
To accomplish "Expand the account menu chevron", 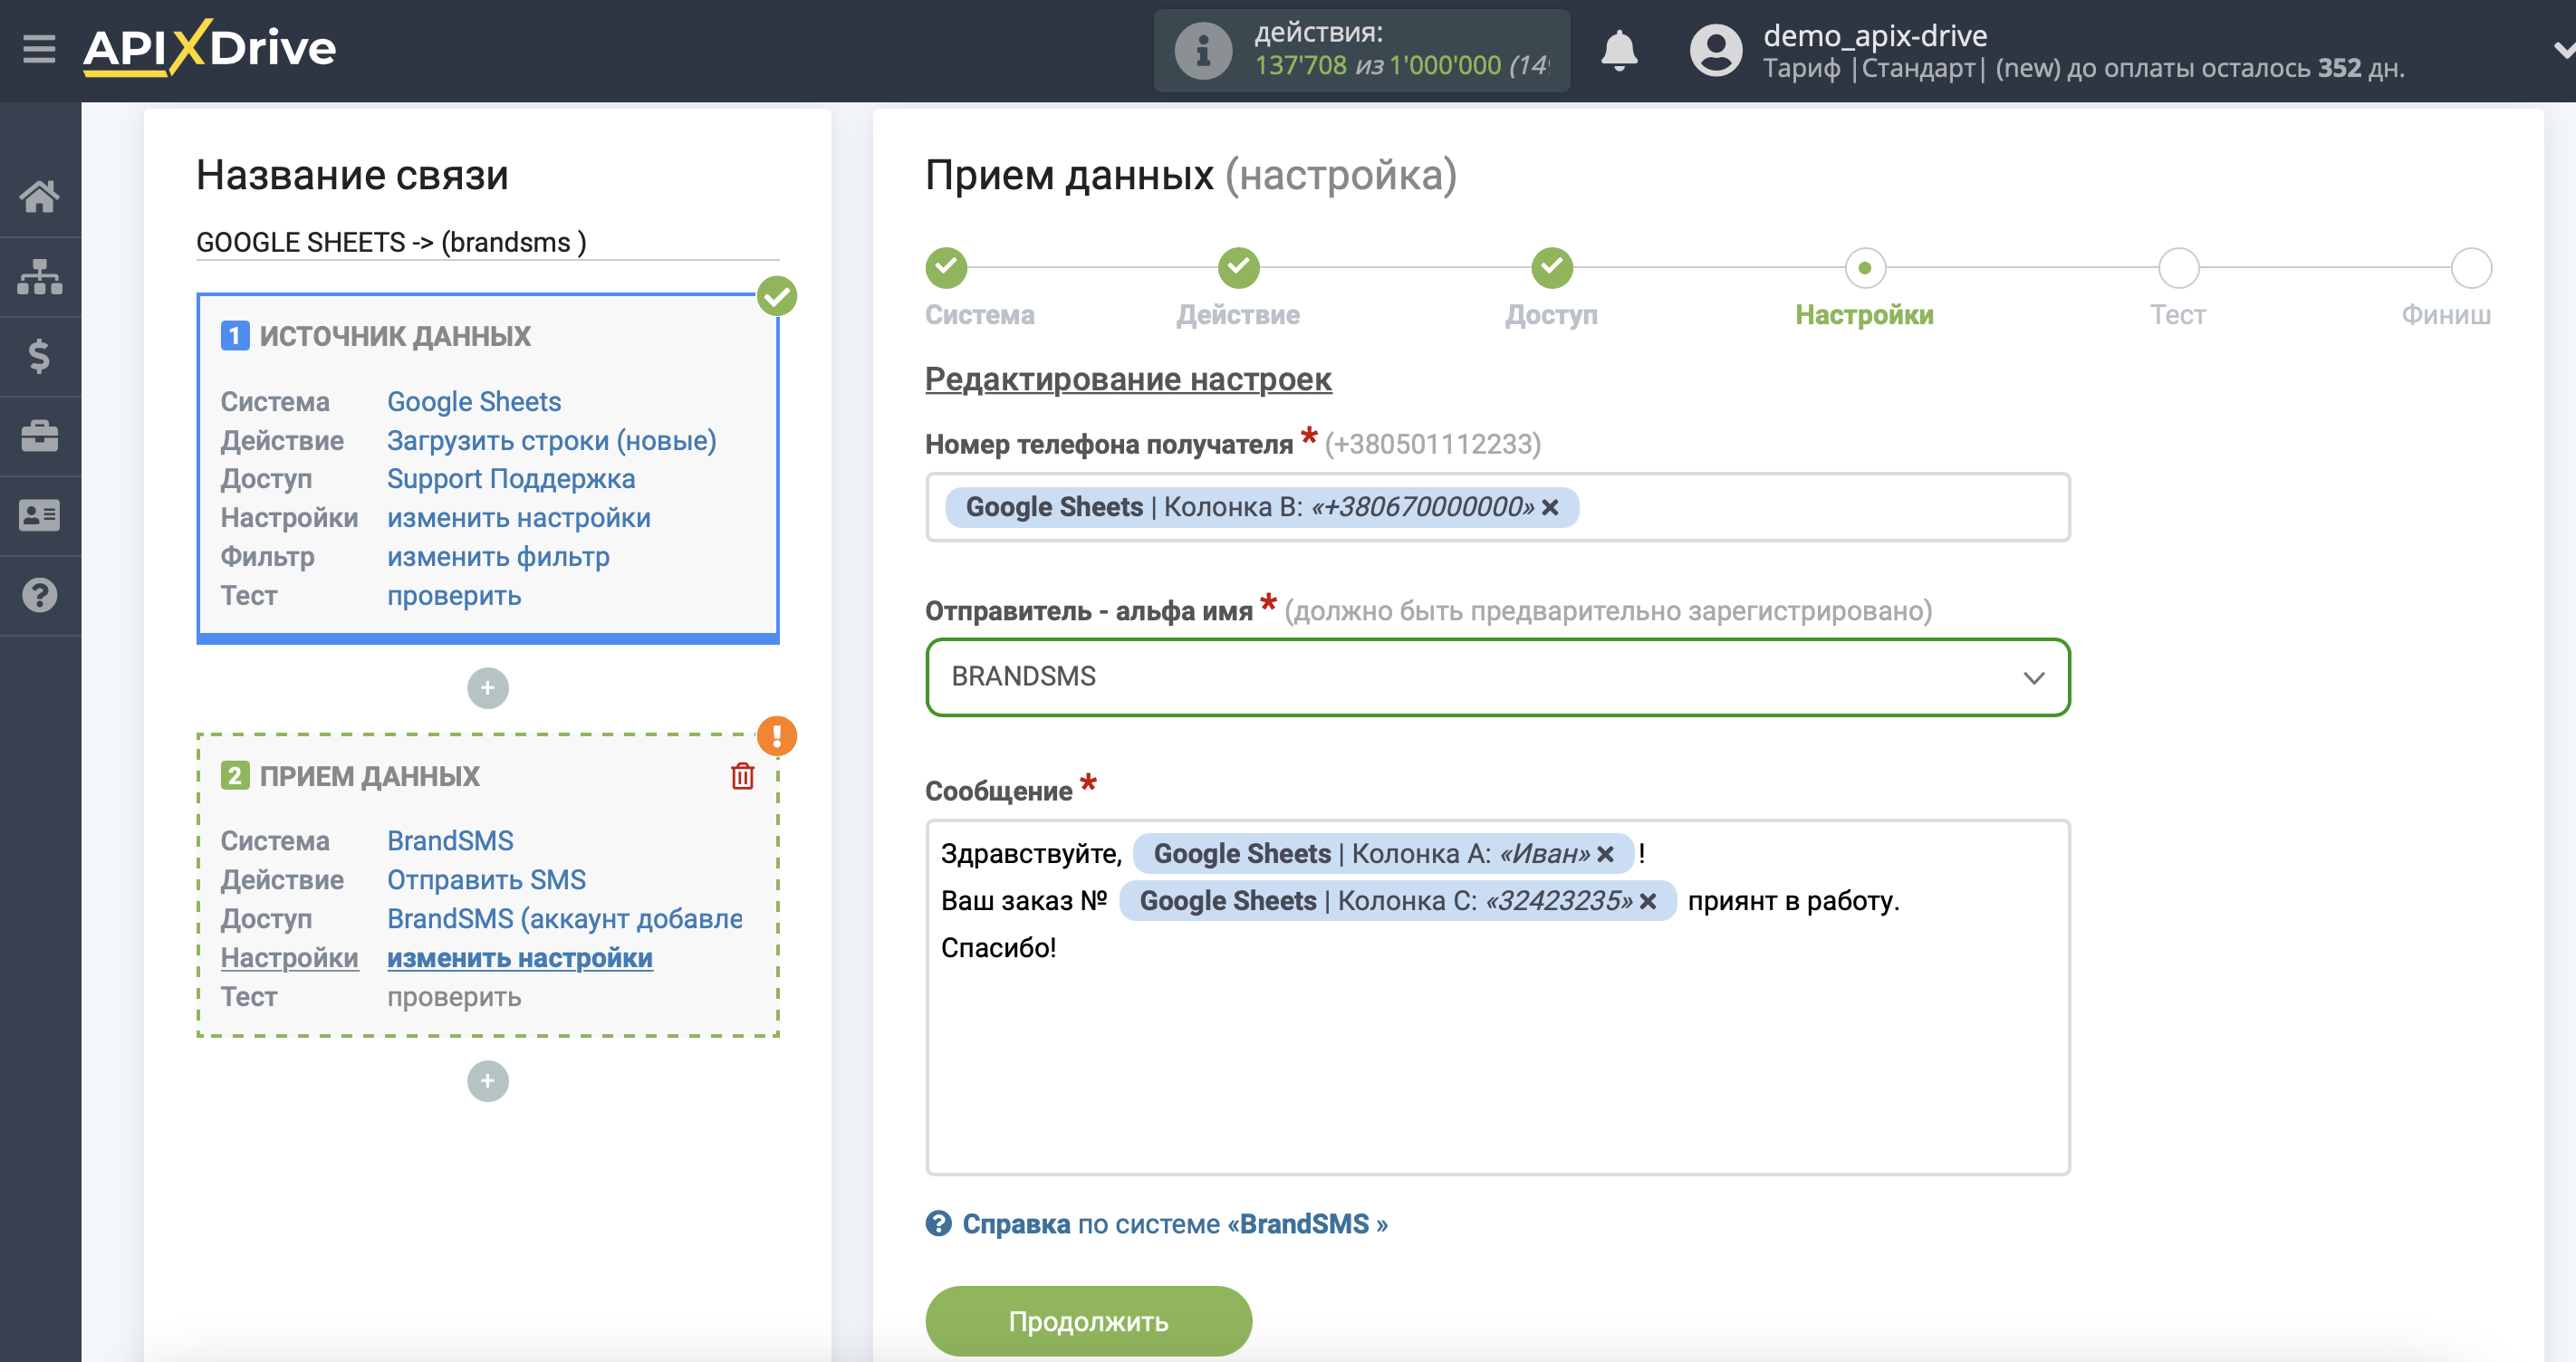I will (2563, 50).
